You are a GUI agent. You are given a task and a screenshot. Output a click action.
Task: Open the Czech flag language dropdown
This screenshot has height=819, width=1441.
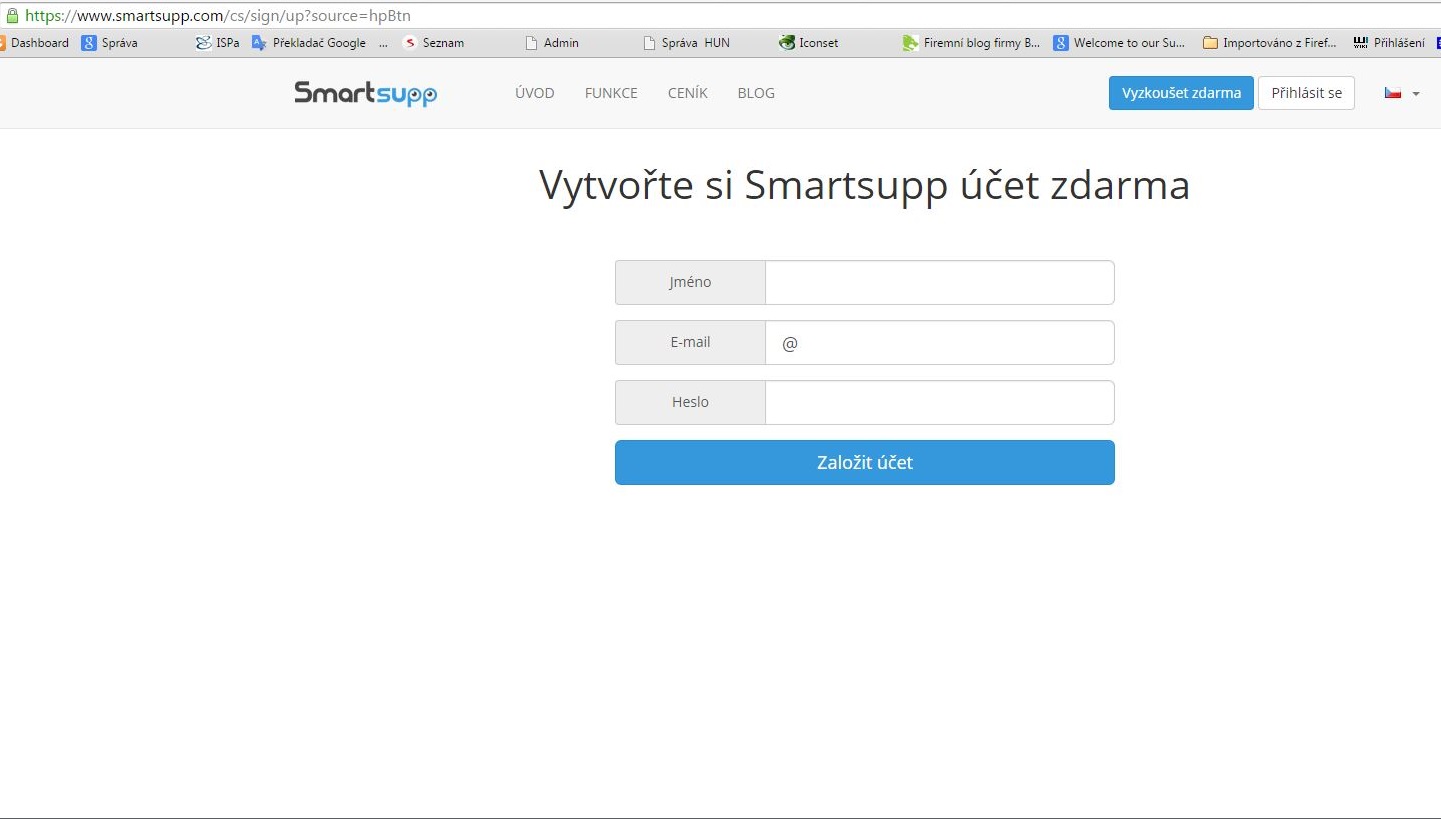coord(1401,93)
